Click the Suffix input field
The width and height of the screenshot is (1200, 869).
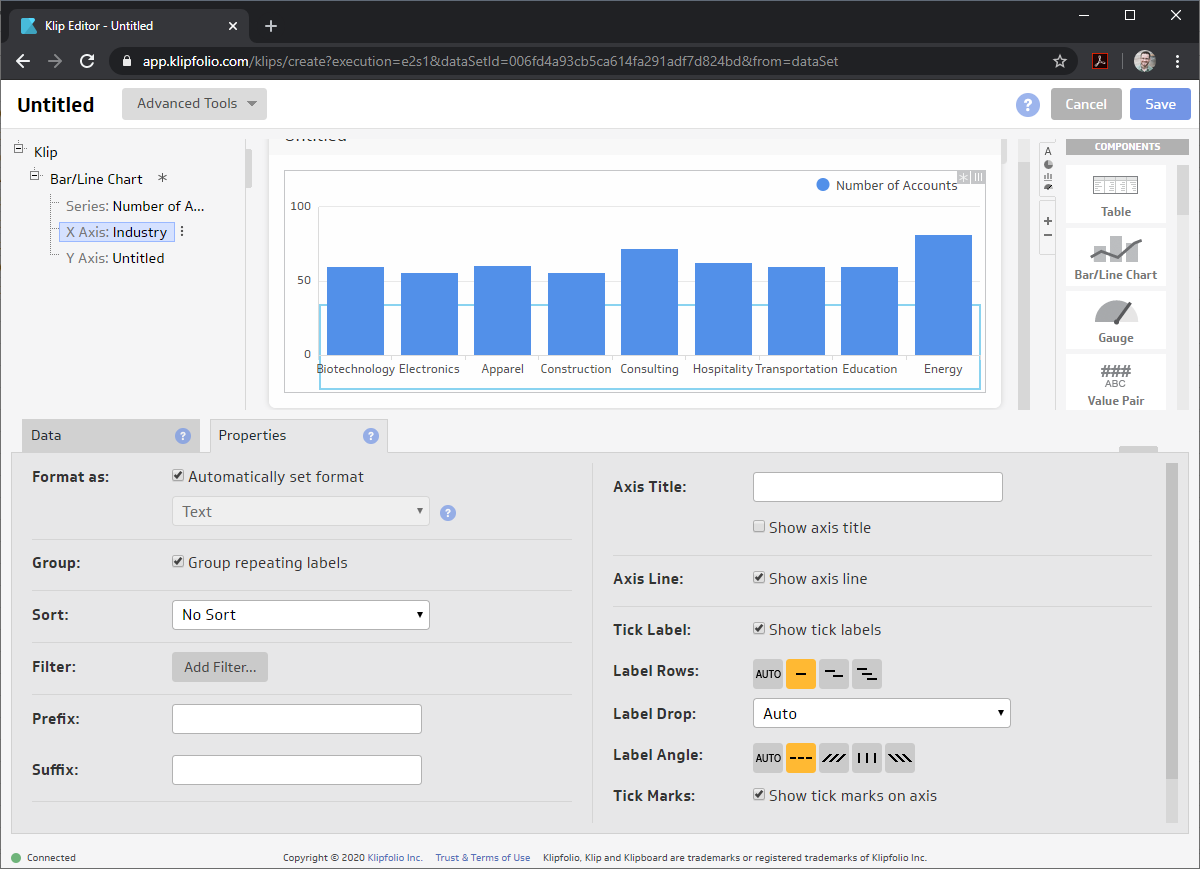tap(297, 770)
